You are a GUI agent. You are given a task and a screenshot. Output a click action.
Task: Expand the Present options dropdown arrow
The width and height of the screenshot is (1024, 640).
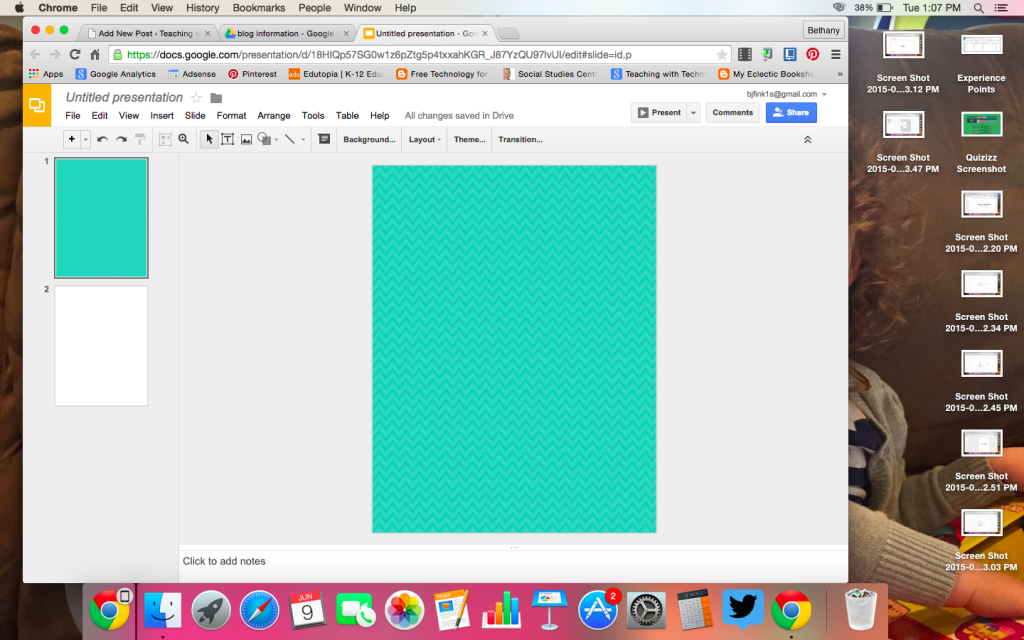pyautogui.click(x=694, y=112)
